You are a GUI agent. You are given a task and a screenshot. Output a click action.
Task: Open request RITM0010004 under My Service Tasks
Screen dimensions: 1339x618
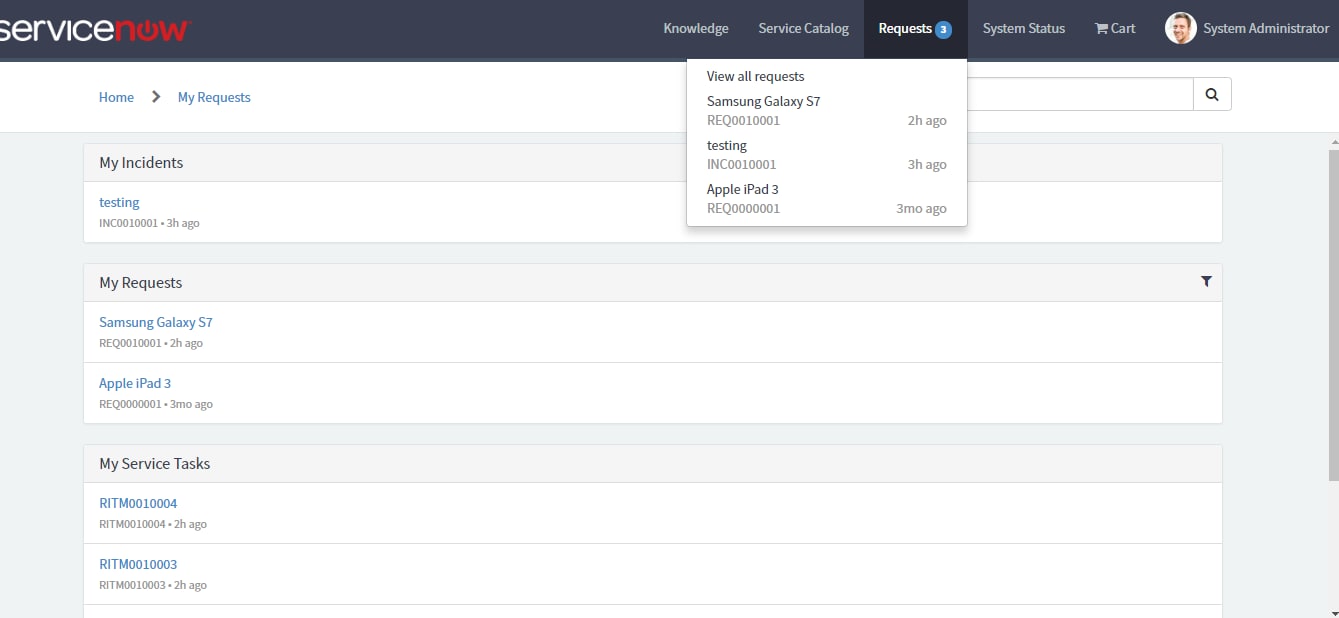[138, 503]
